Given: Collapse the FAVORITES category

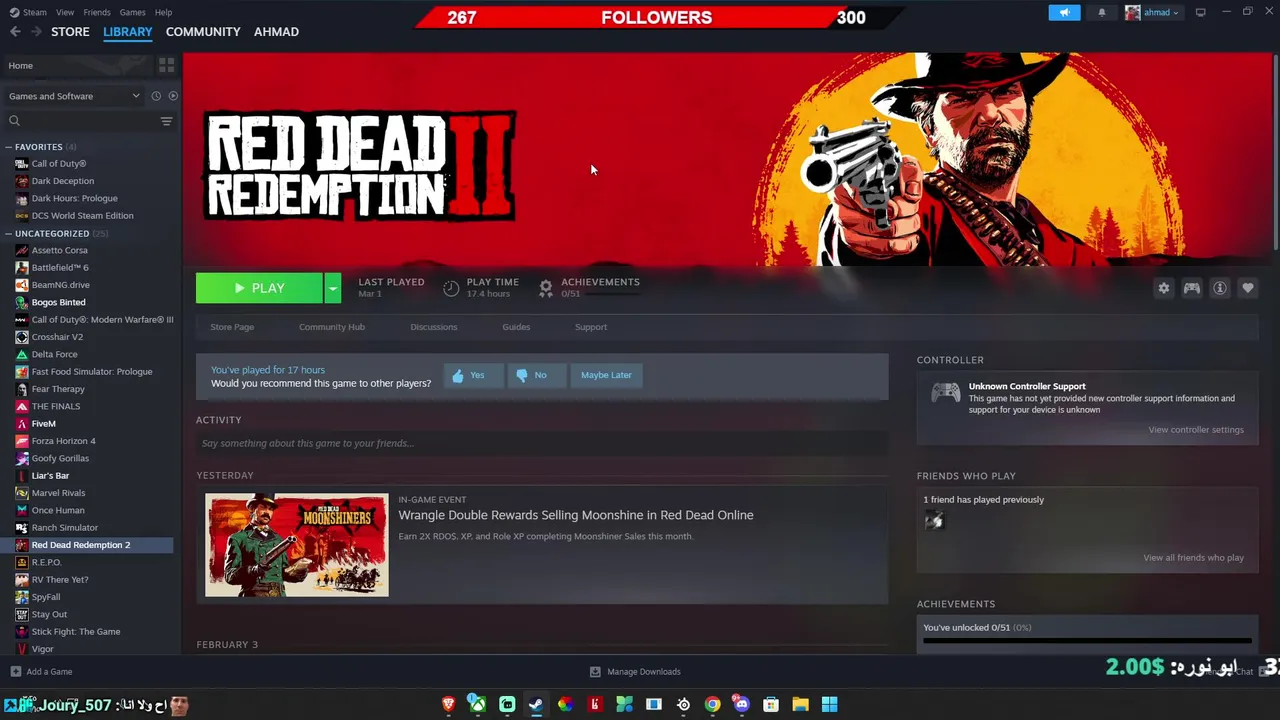Looking at the screenshot, I should pos(9,147).
